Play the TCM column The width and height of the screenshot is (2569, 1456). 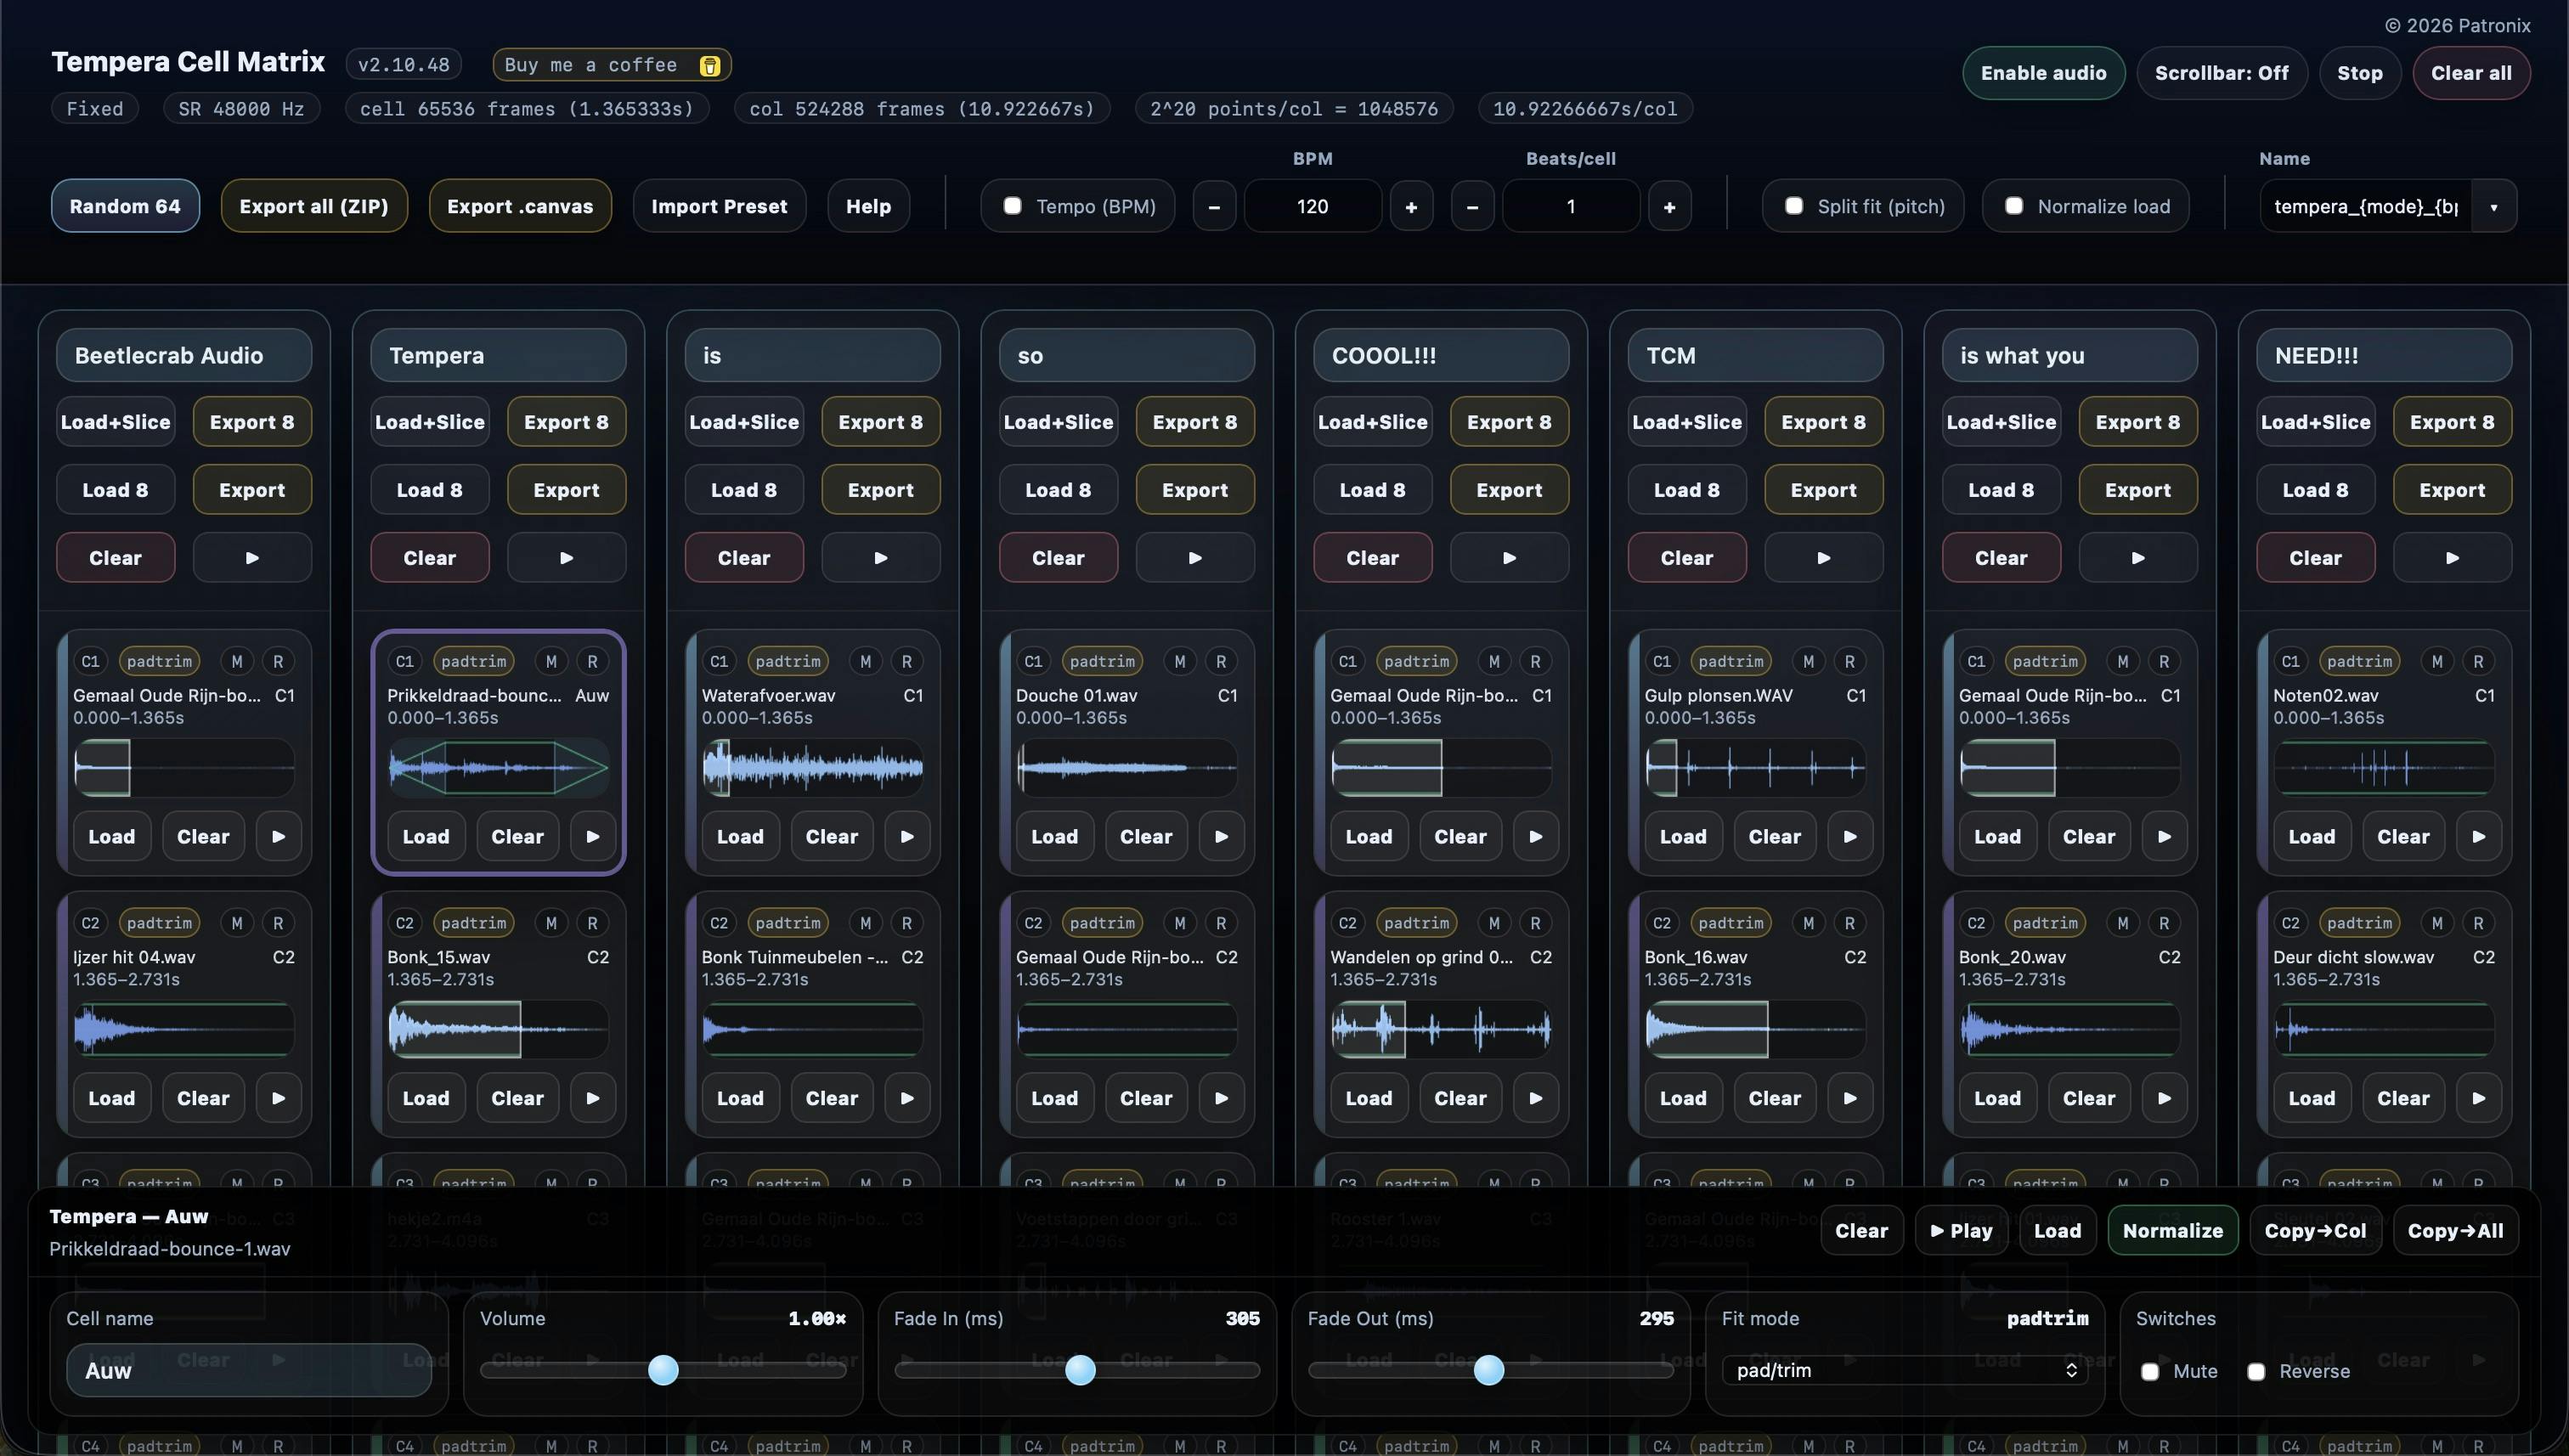click(x=1823, y=558)
